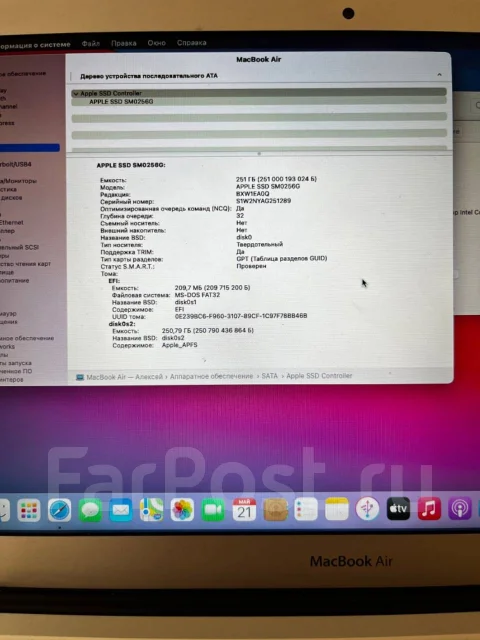Select the Мониторы sidebar entry
The image size is (480, 640).
pos(18,180)
